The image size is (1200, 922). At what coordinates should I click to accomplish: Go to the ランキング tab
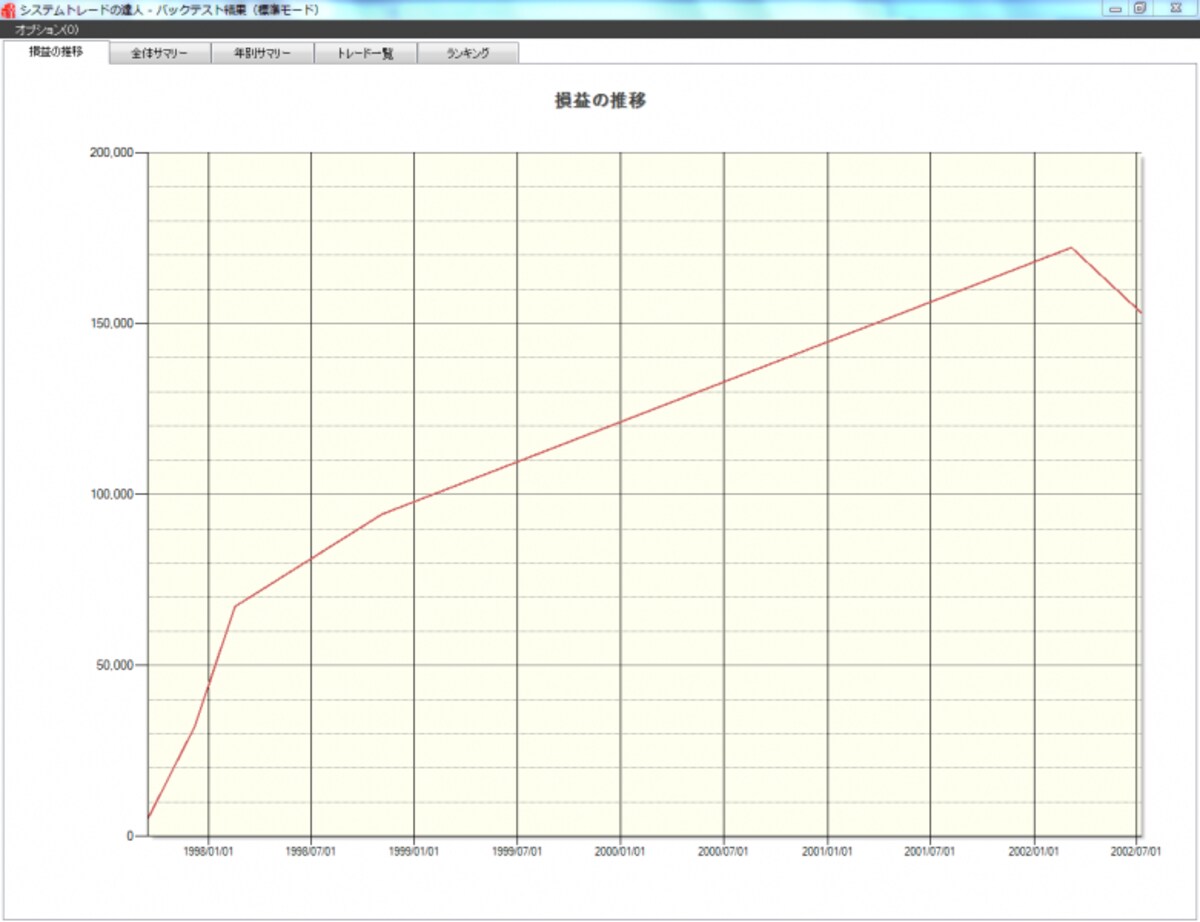(x=468, y=54)
